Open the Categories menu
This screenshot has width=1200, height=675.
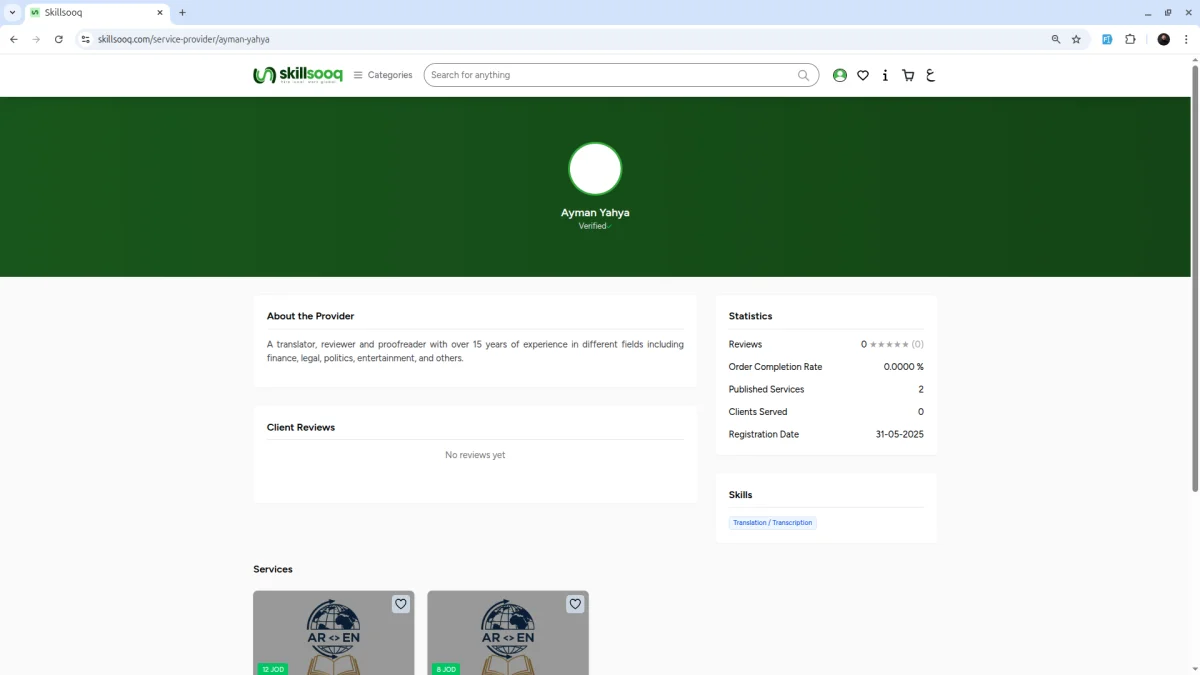(x=383, y=75)
